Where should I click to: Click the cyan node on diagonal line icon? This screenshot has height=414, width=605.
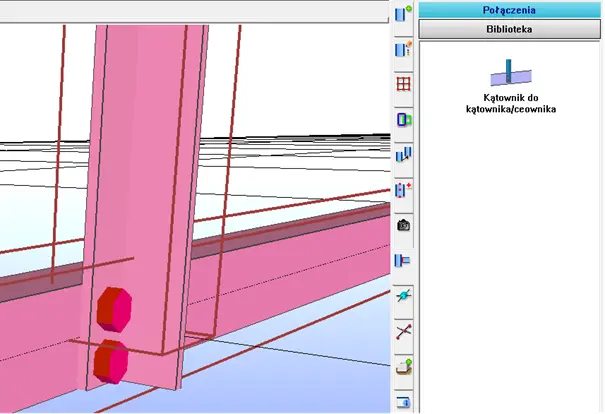(404, 296)
